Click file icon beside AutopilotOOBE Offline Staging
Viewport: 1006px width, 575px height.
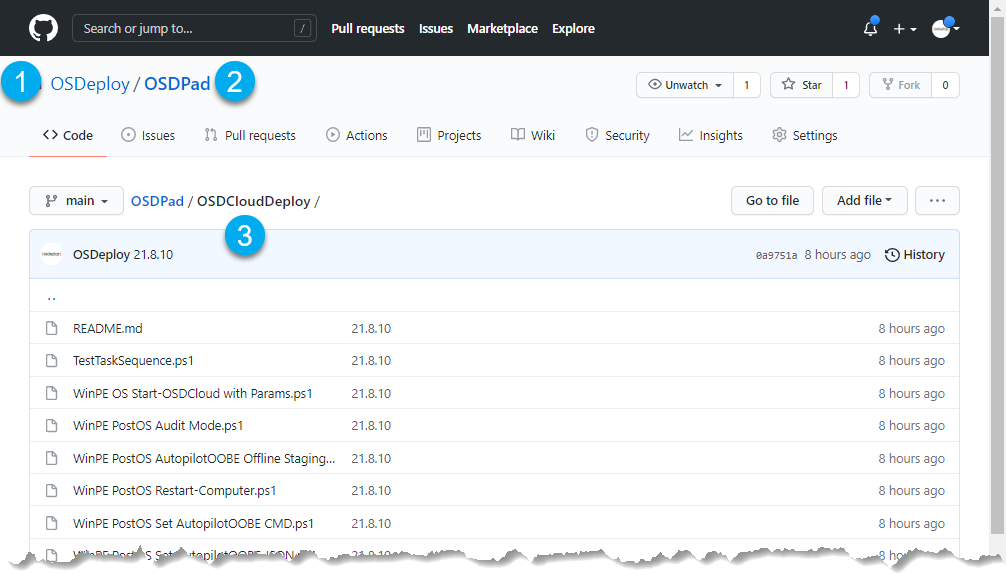coord(51,458)
